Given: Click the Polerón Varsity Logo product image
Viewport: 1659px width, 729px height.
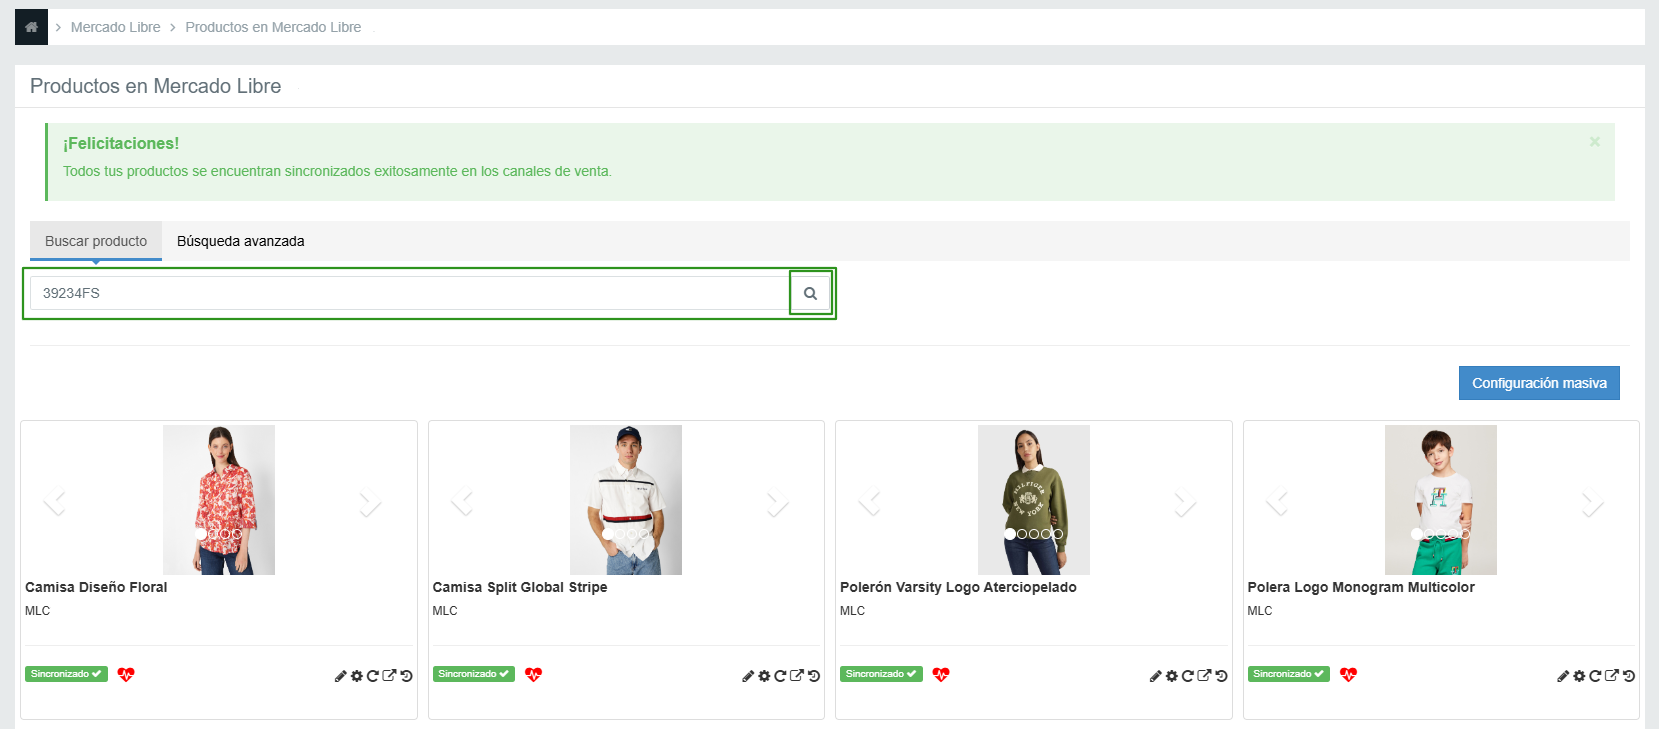Looking at the screenshot, I should 1034,500.
